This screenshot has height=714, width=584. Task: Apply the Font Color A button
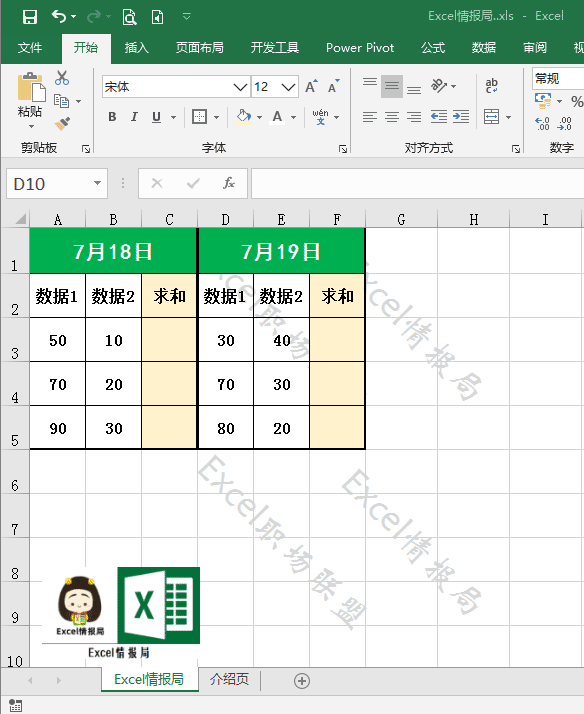(x=277, y=117)
